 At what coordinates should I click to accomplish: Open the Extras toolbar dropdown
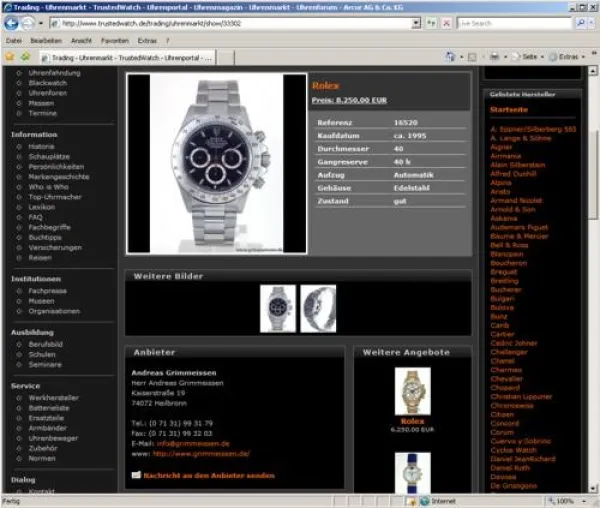[567, 57]
